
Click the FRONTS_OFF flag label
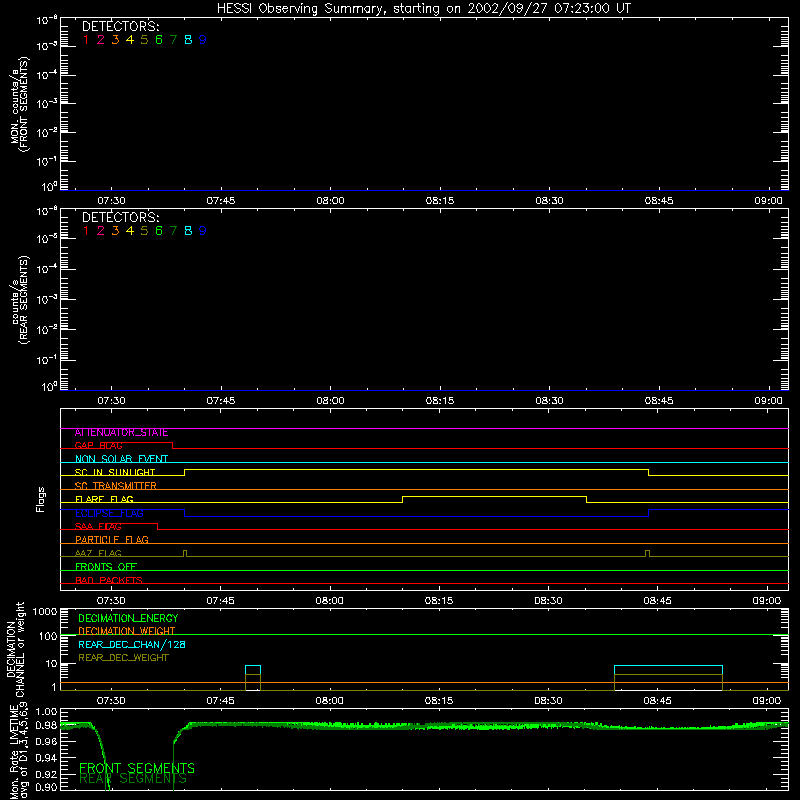pos(106,567)
